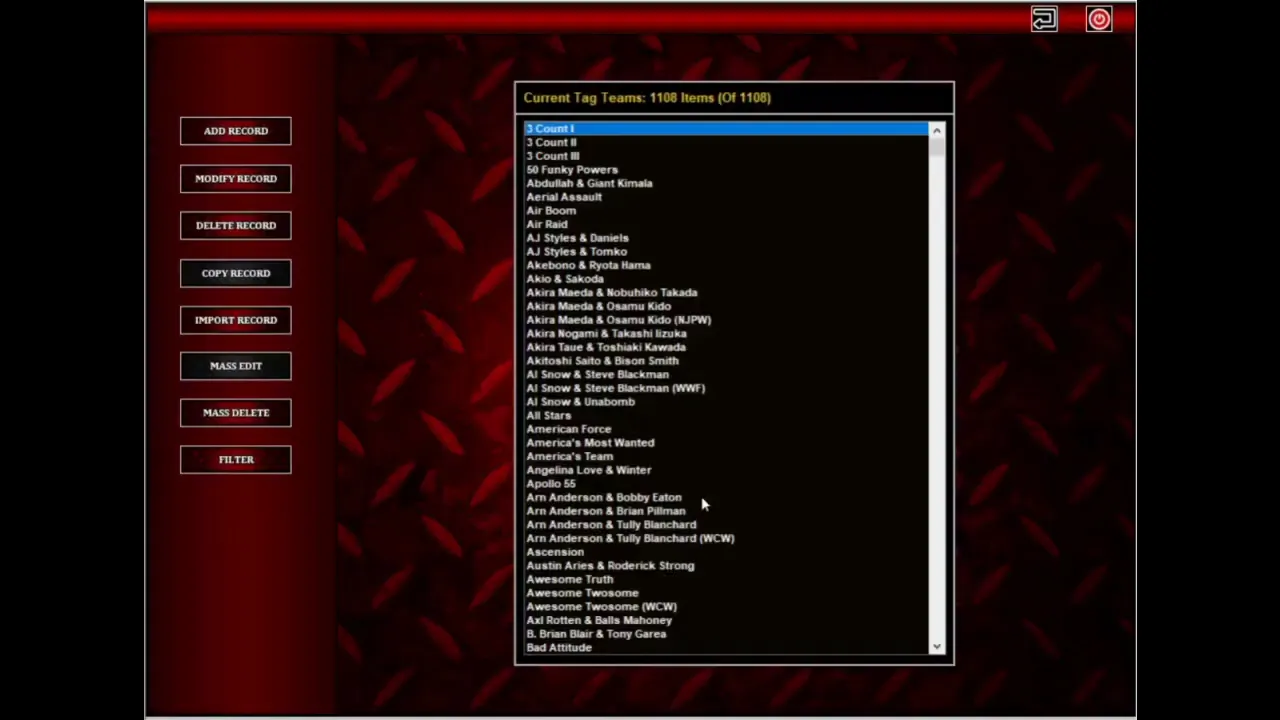Select 'AJ Styles & Tomko'

[727, 252]
